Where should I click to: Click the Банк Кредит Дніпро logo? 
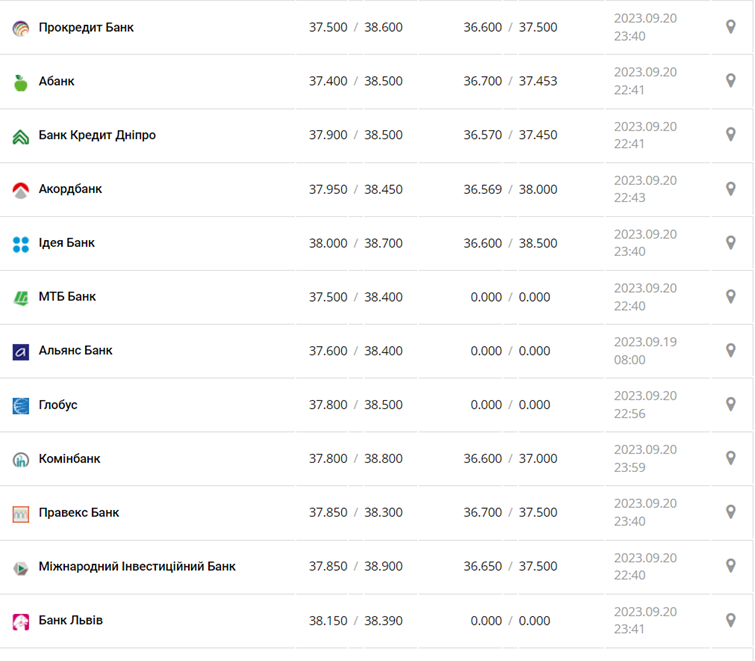pyautogui.click(x=21, y=136)
